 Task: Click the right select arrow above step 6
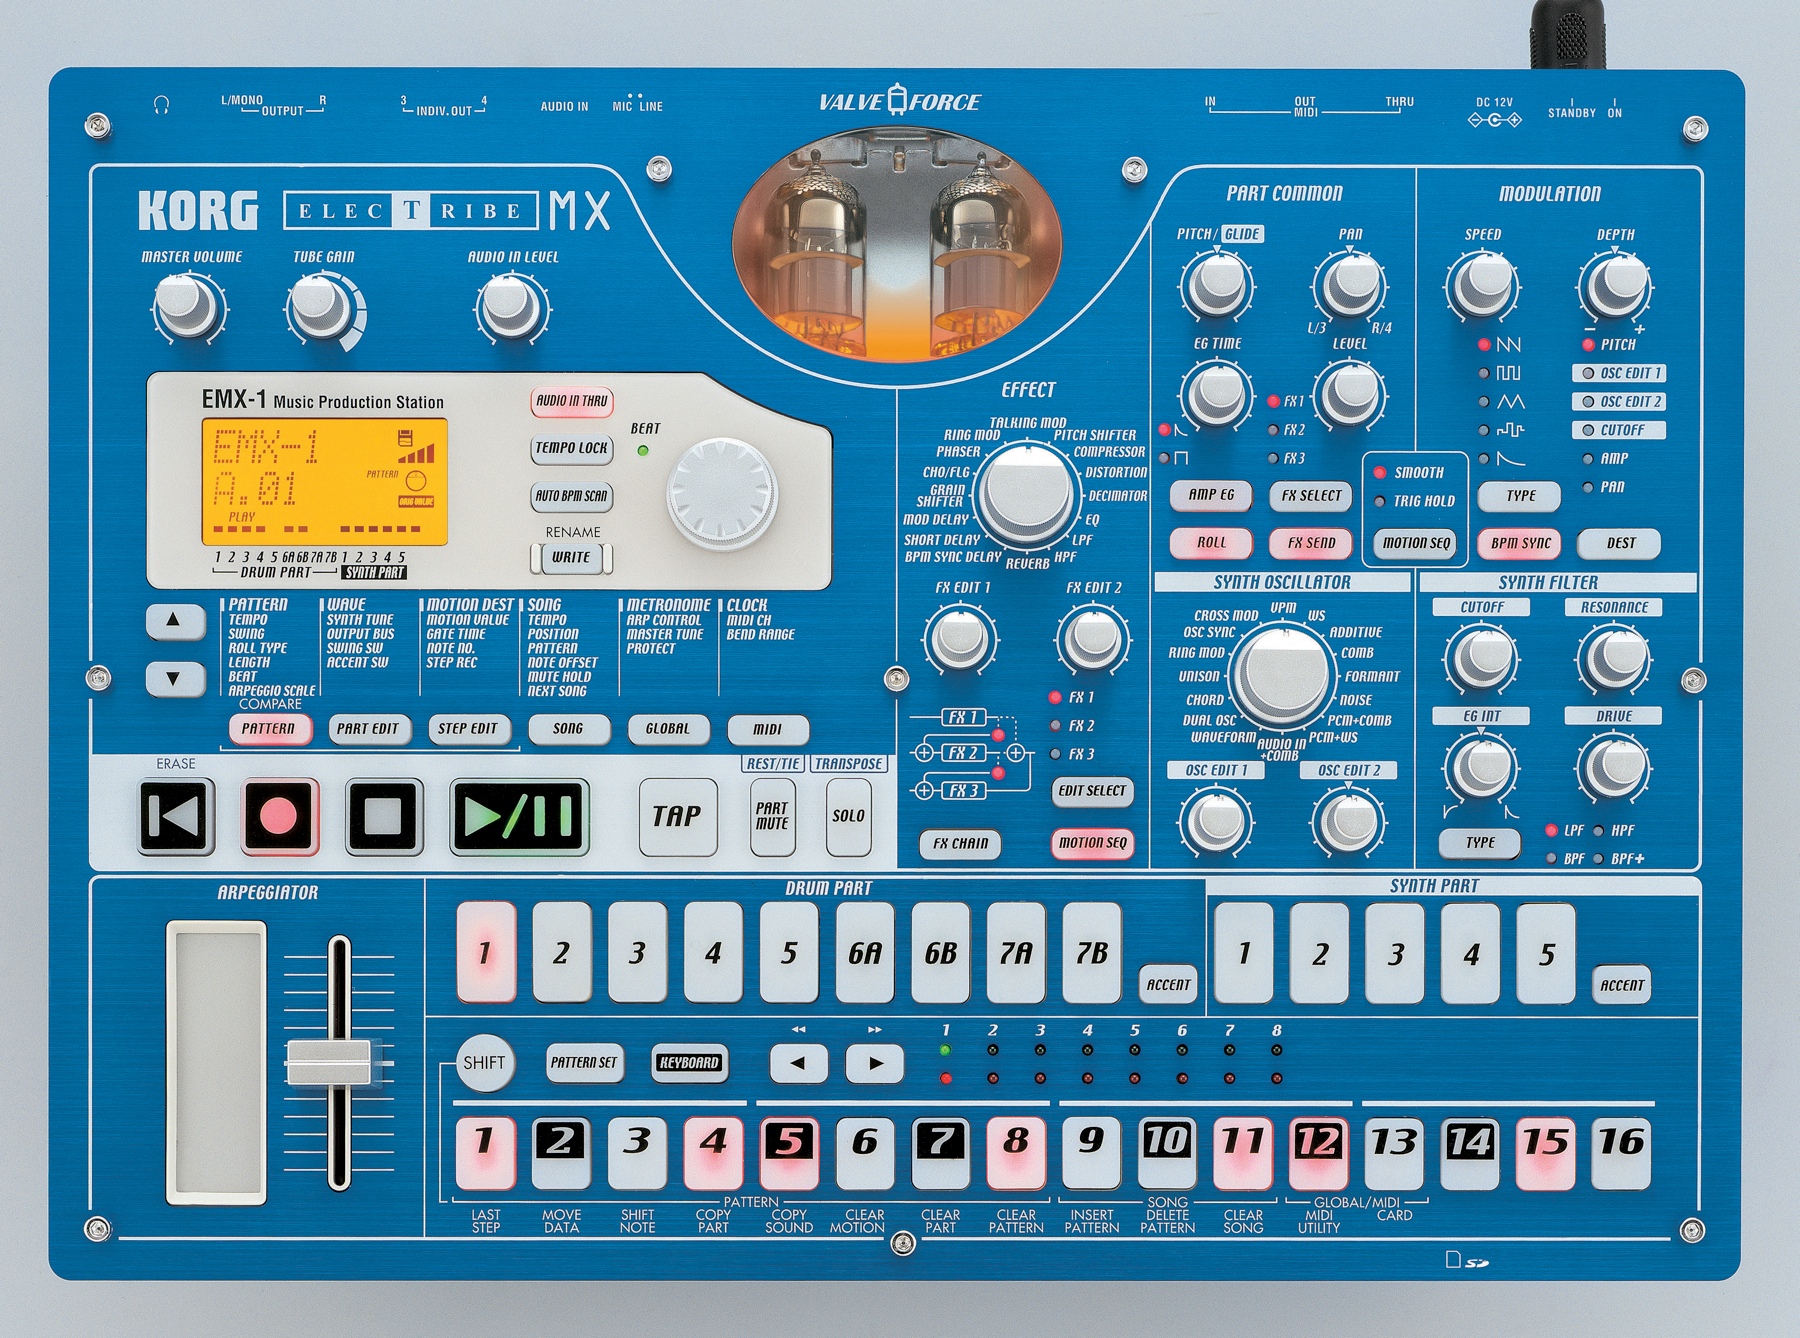(874, 1063)
